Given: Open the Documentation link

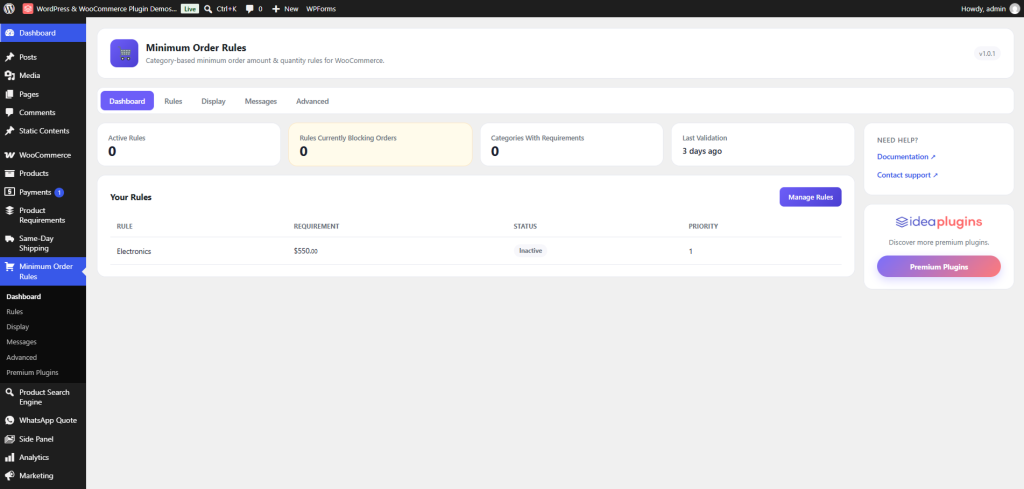Looking at the screenshot, I should (906, 157).
